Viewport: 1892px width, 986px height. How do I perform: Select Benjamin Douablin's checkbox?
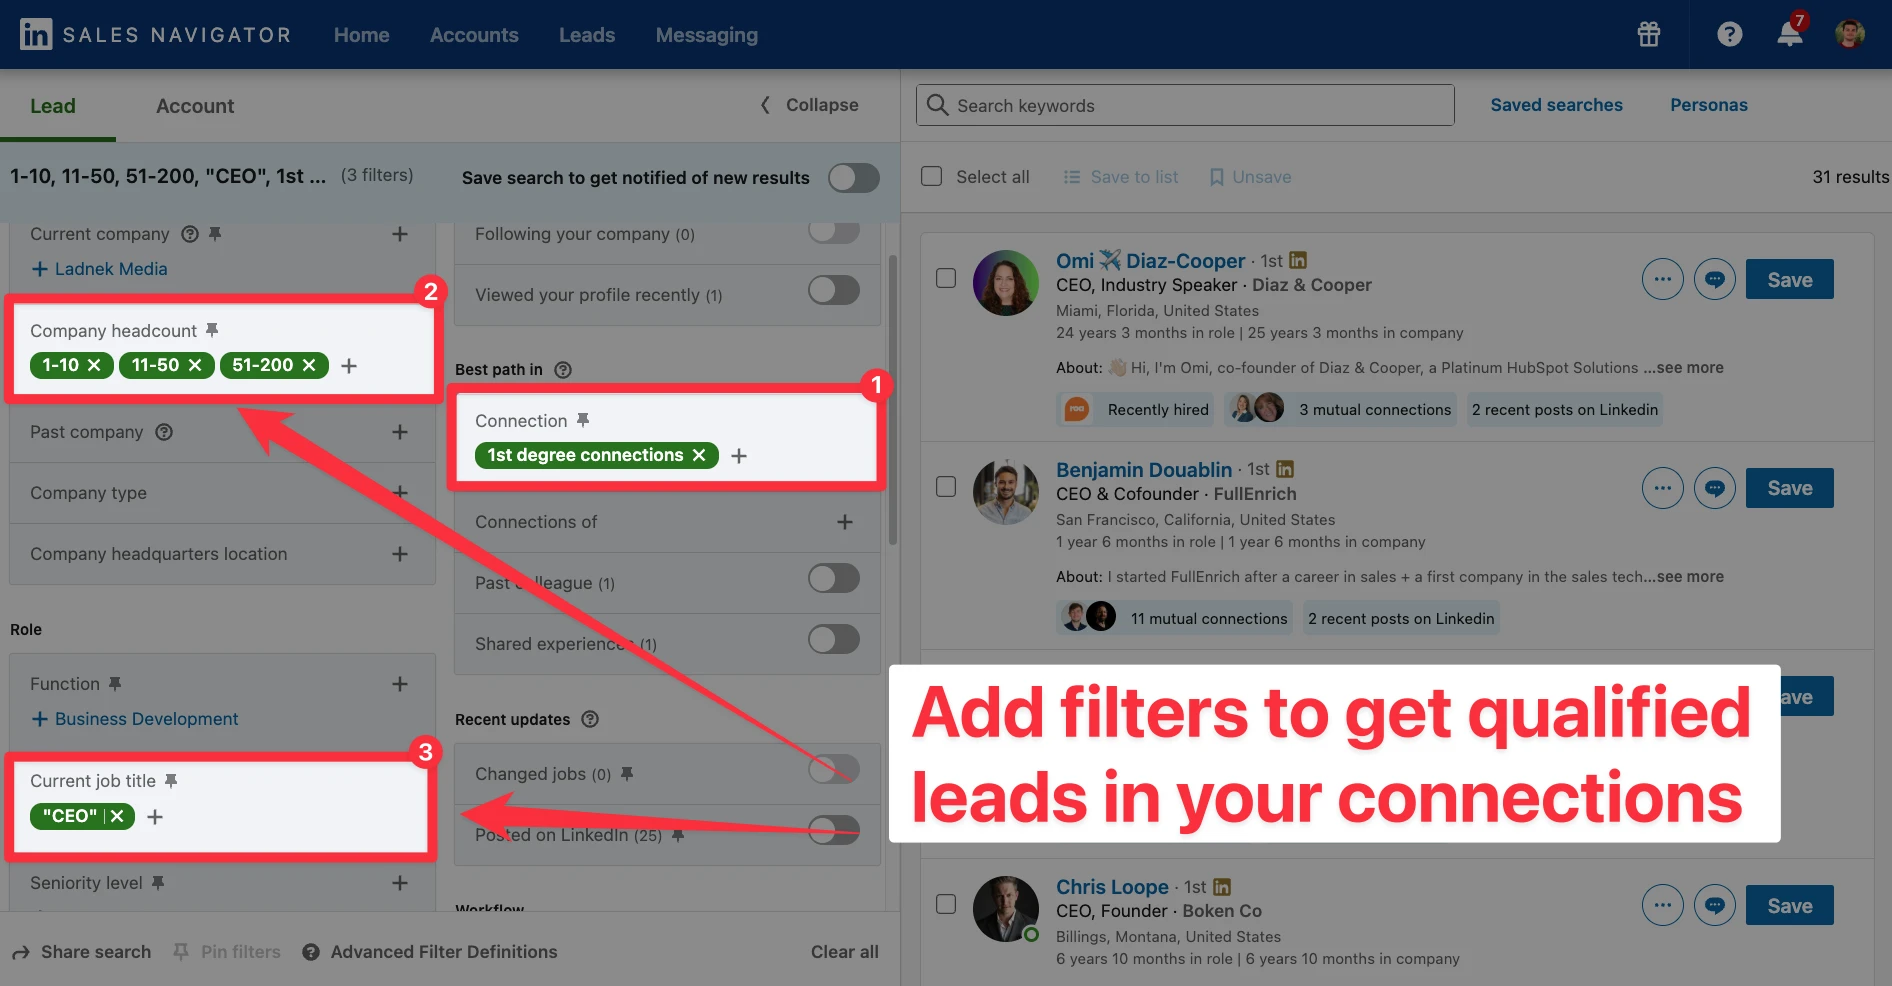[x=946, y=487]
